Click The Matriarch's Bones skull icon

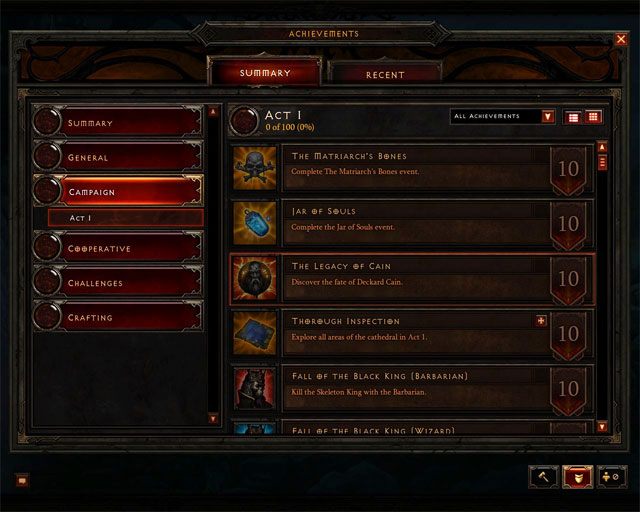[x=255, y=168]
